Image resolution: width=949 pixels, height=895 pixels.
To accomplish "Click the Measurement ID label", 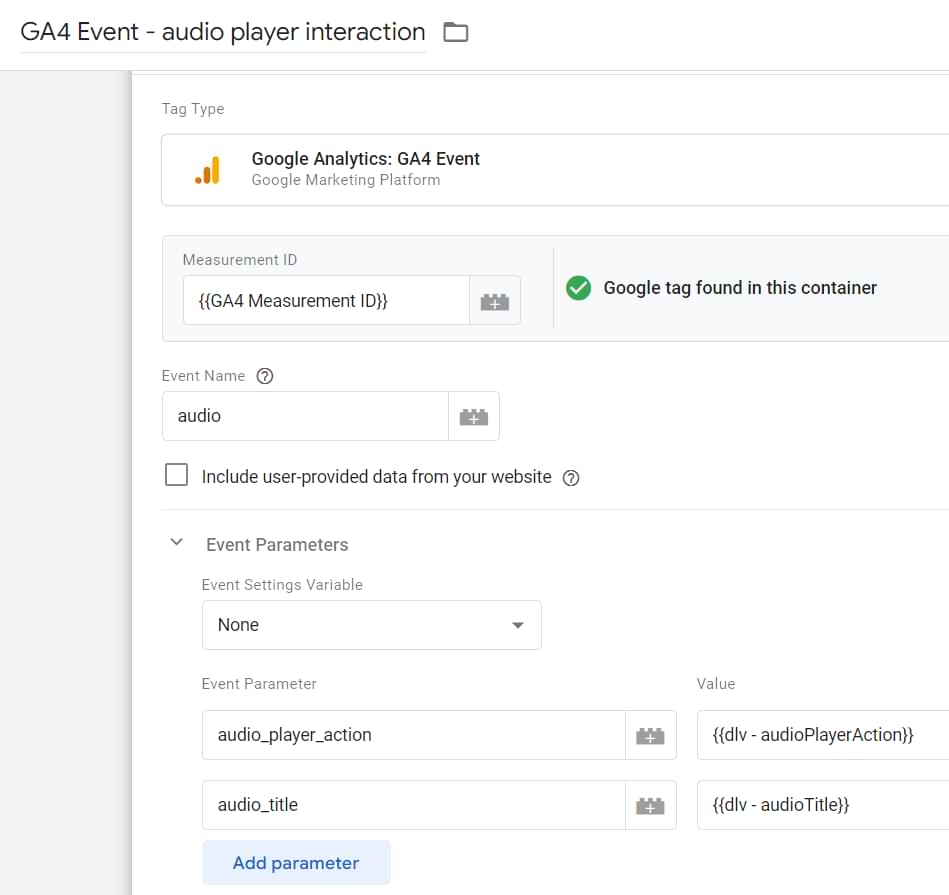I will click(x=240, y=260).
